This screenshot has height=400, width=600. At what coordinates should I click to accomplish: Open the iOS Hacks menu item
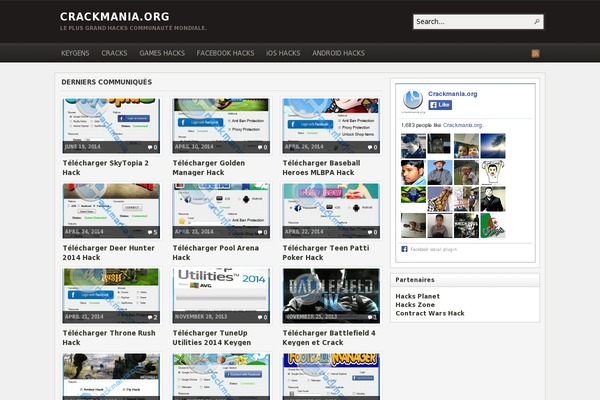coord(283,53)
